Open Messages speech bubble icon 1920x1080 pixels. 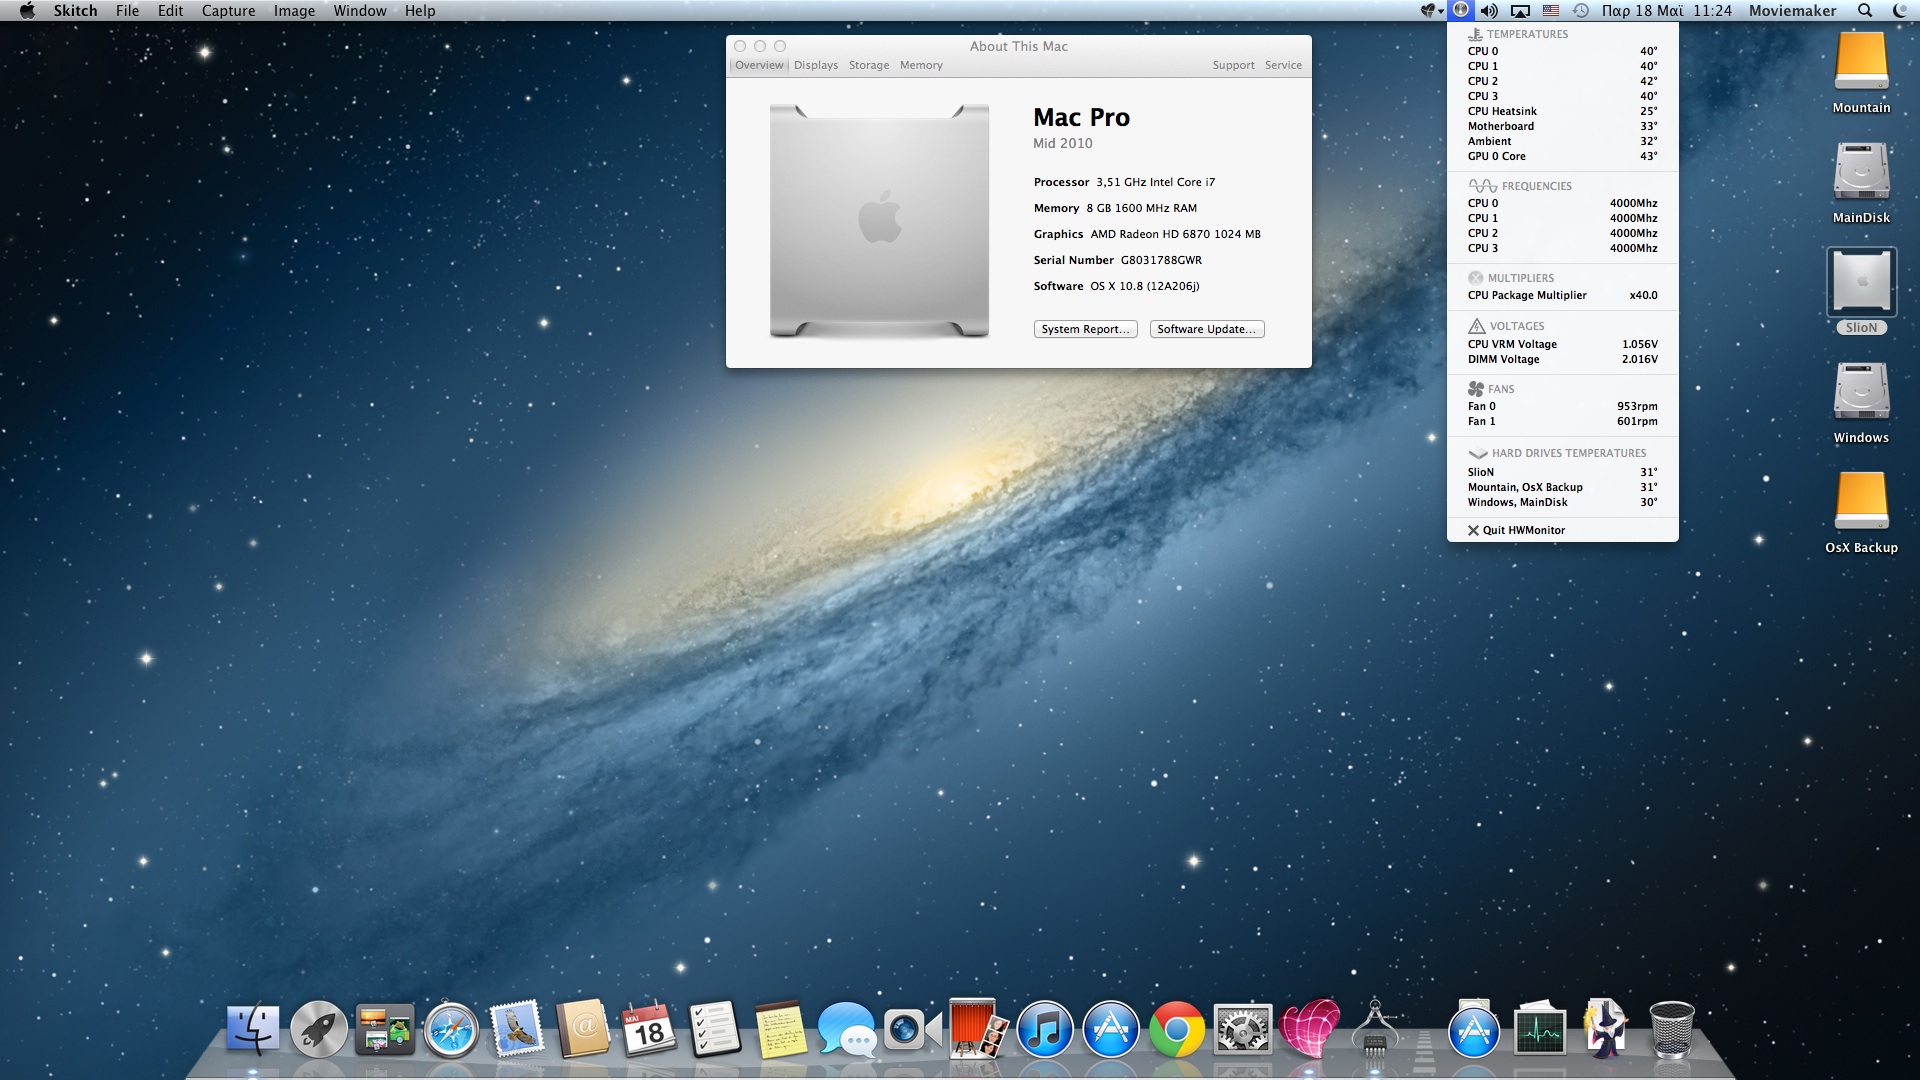tap(847, 1029)
